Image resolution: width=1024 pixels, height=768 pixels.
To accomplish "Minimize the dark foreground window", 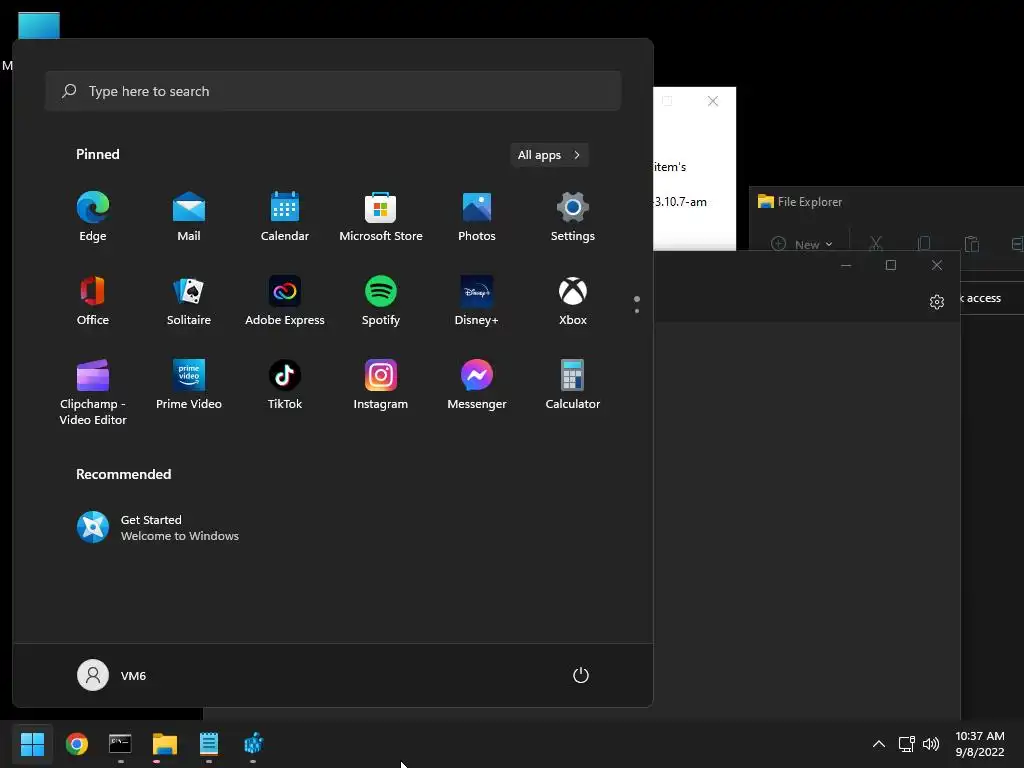I will click(x=846, y=265).
